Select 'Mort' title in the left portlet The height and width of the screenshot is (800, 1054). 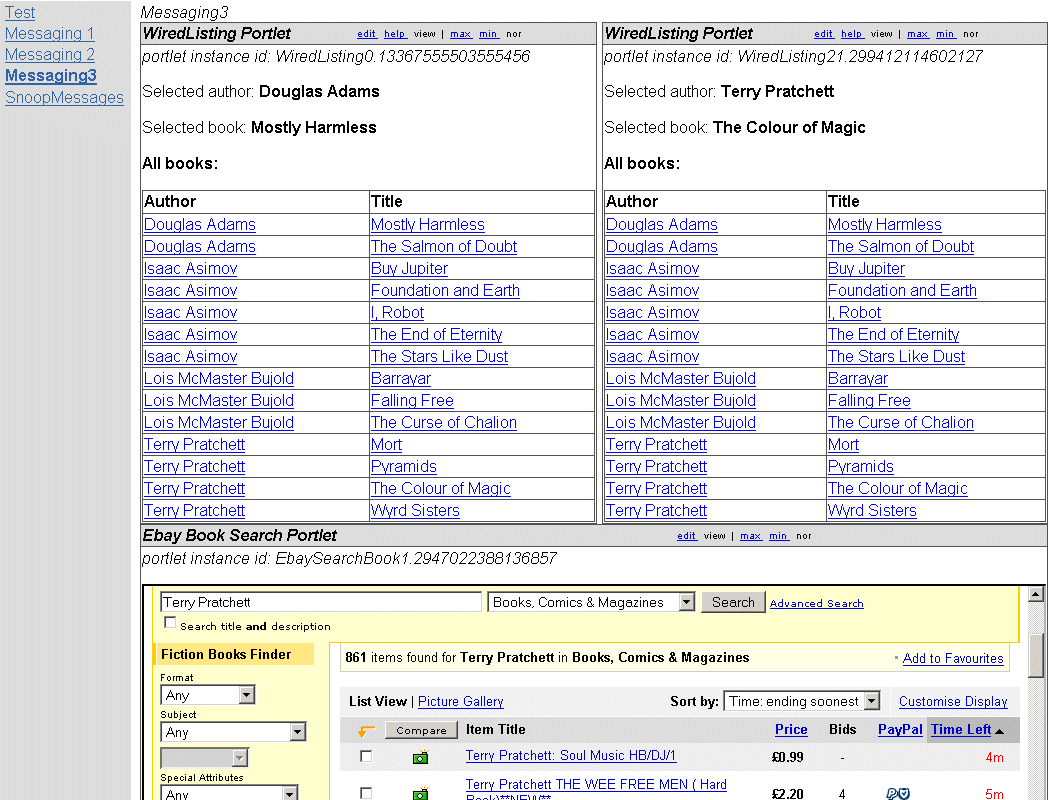387,445
